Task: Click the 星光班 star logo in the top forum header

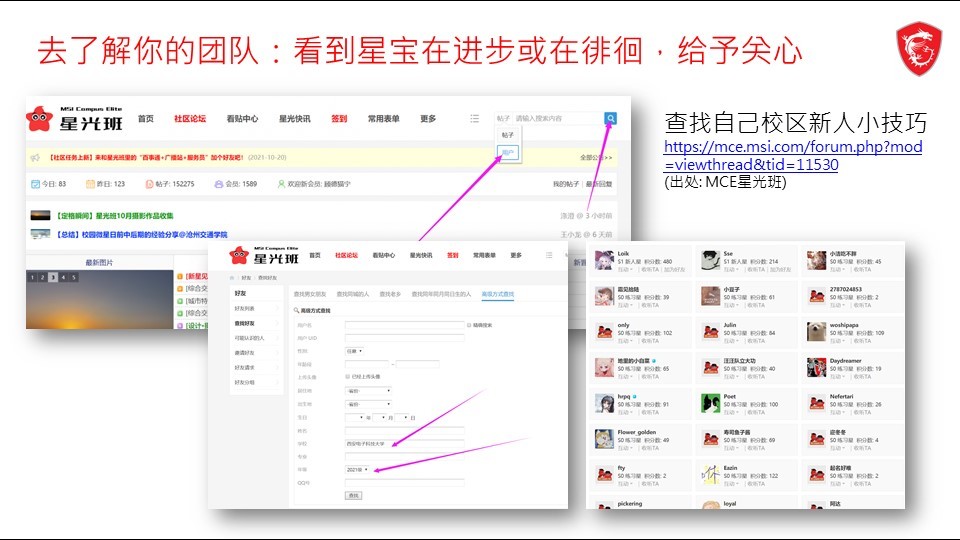Action: point(39,118)
